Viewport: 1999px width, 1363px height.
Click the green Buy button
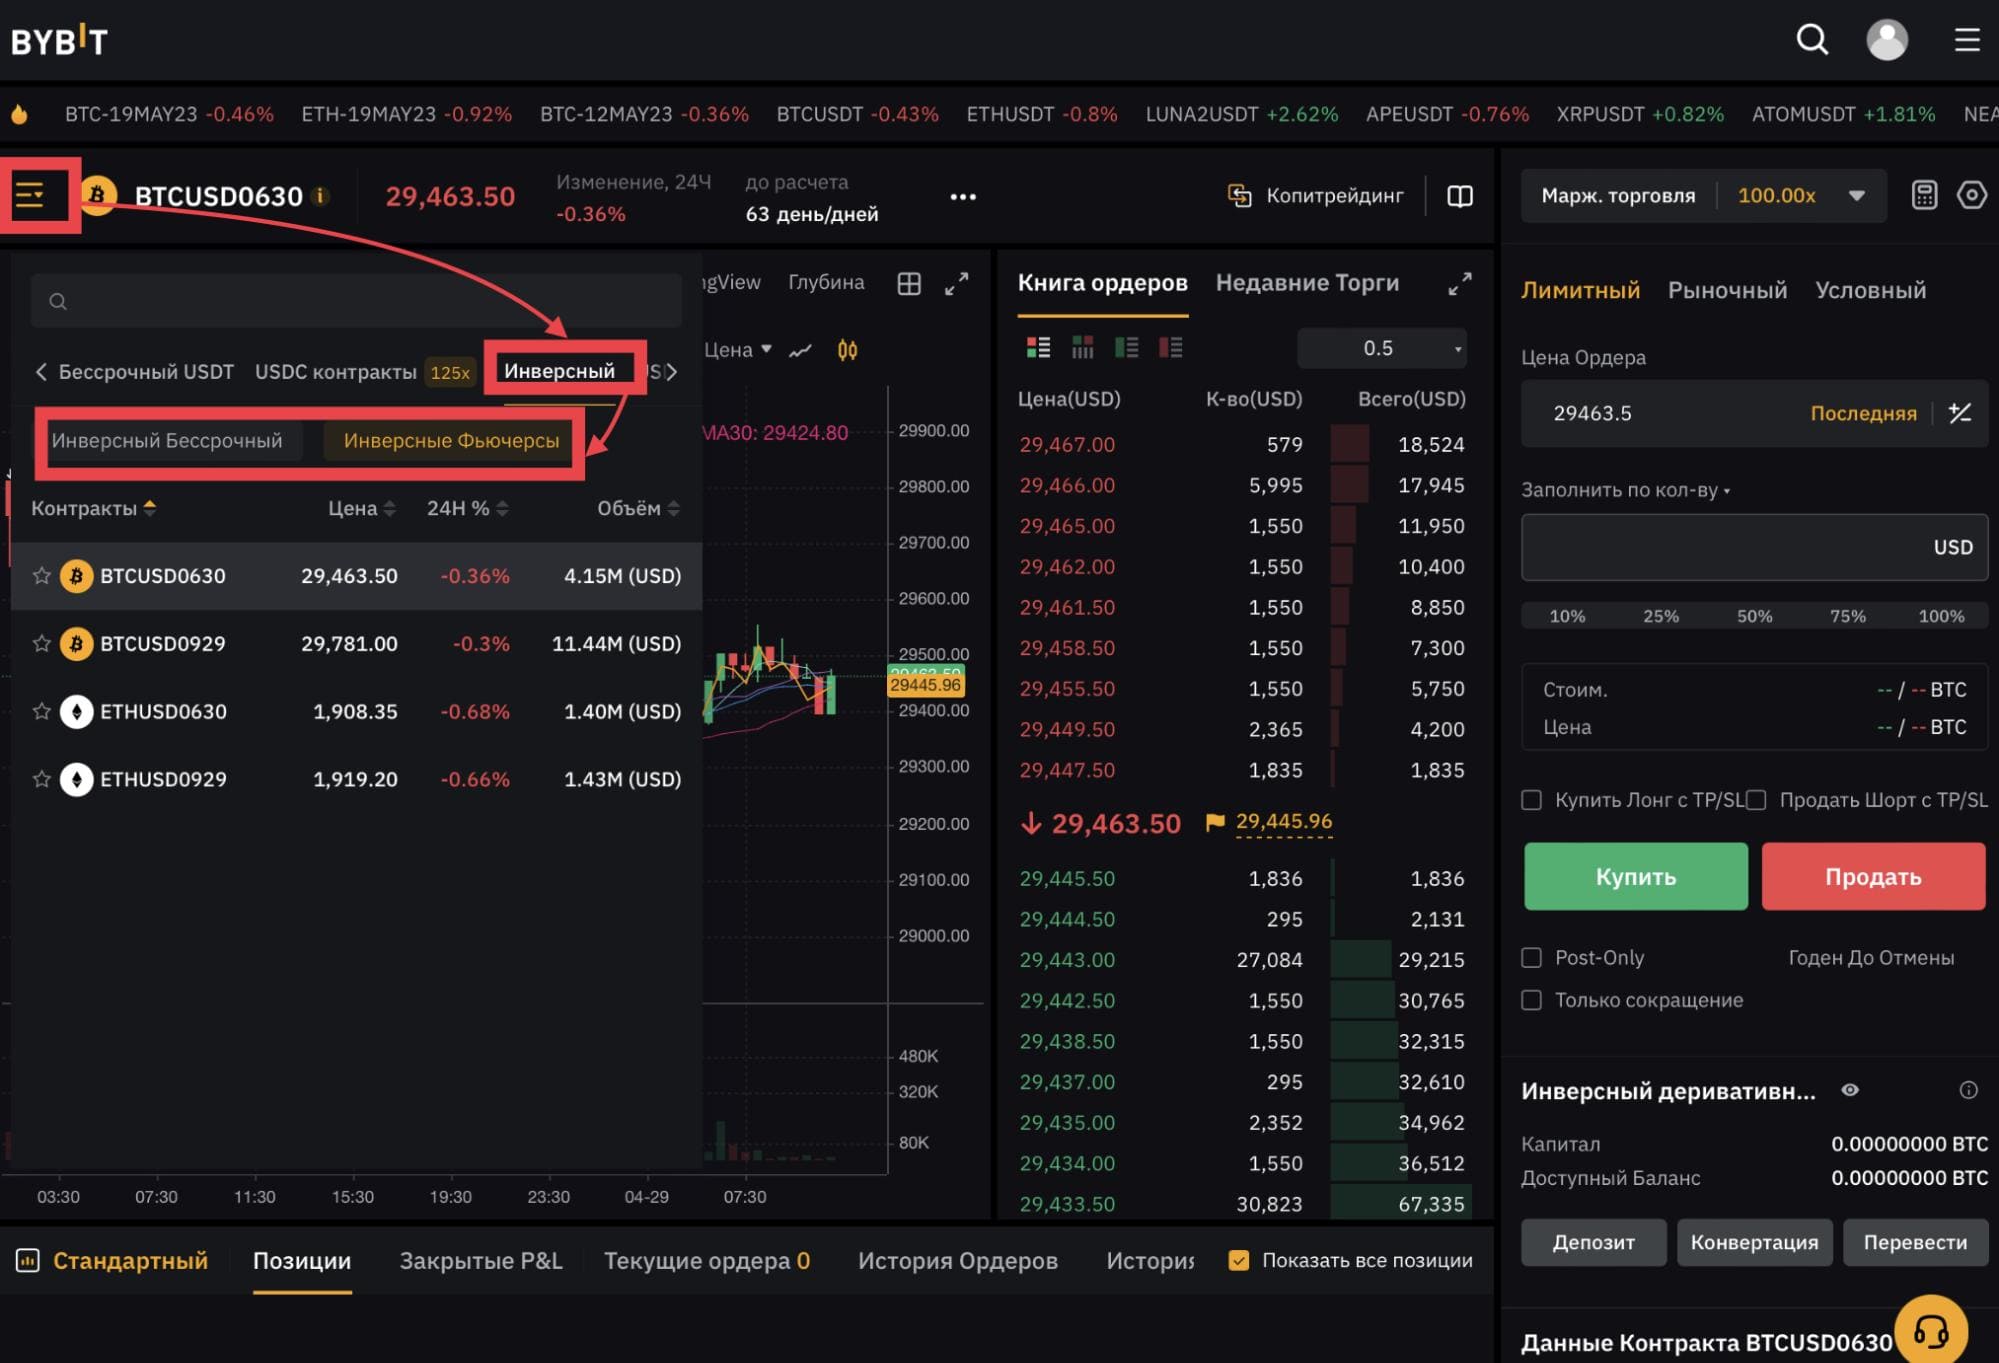(1636, 876)
